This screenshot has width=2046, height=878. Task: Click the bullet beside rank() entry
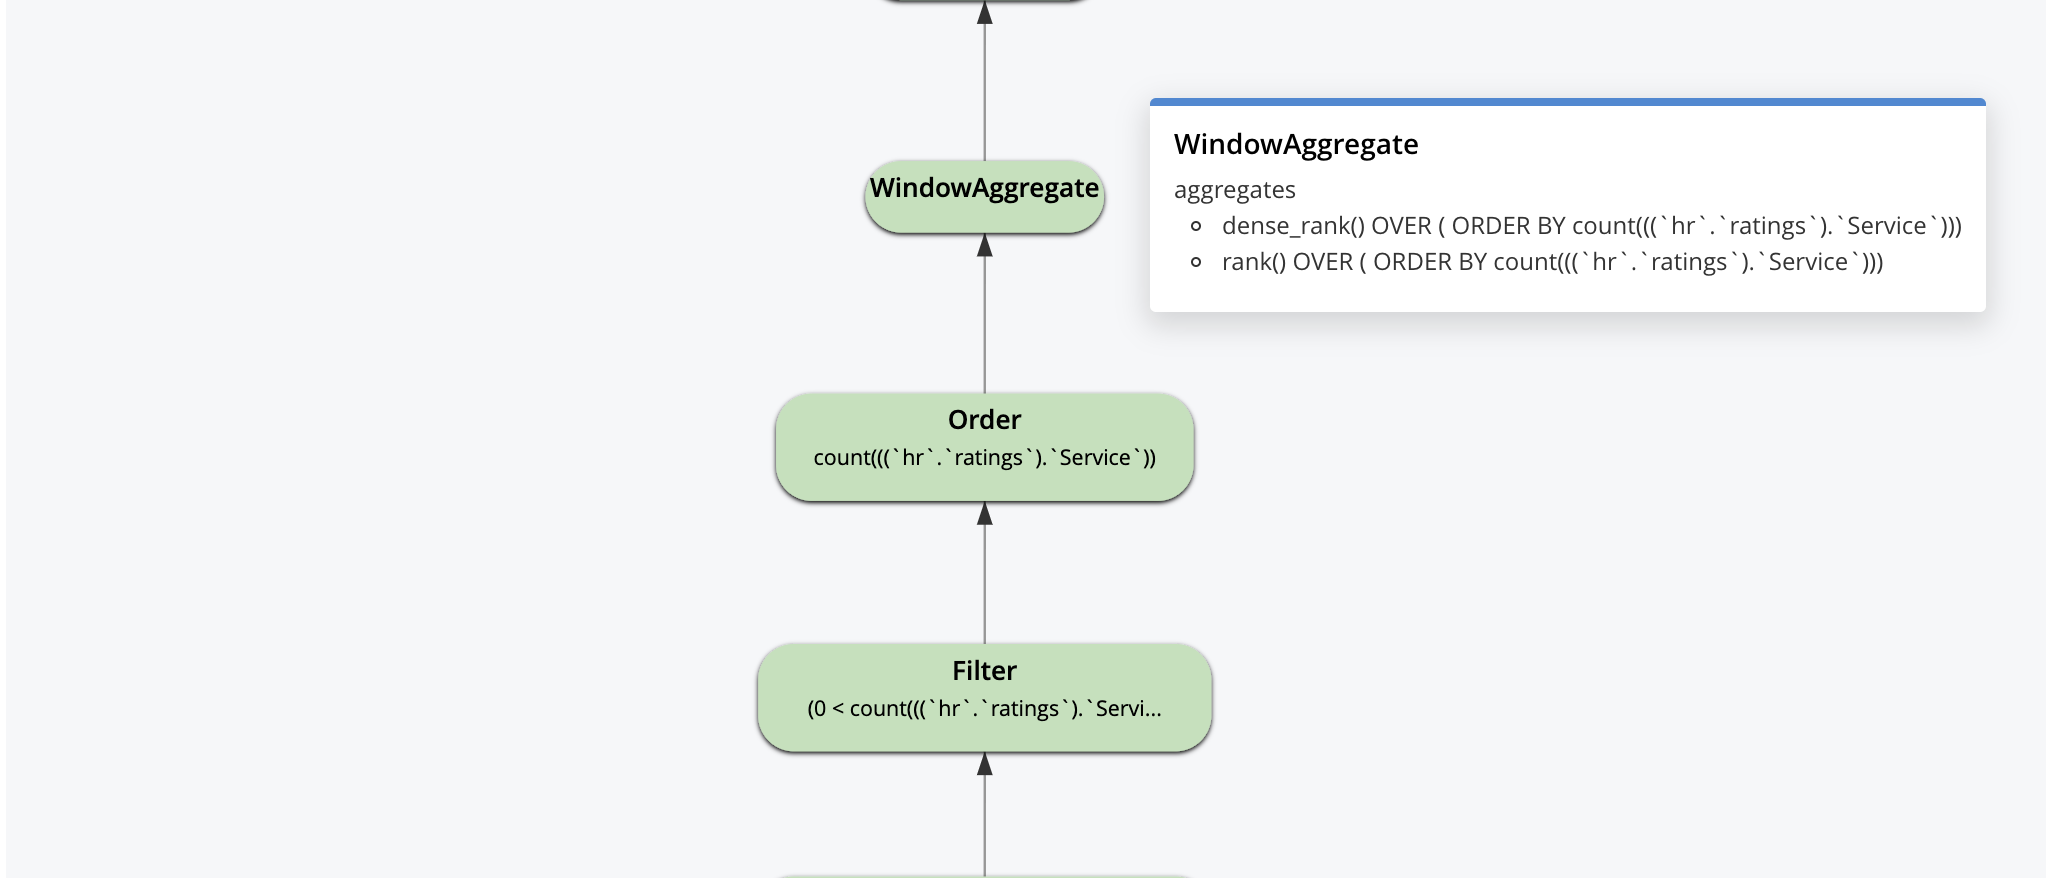pos(1196,262)
